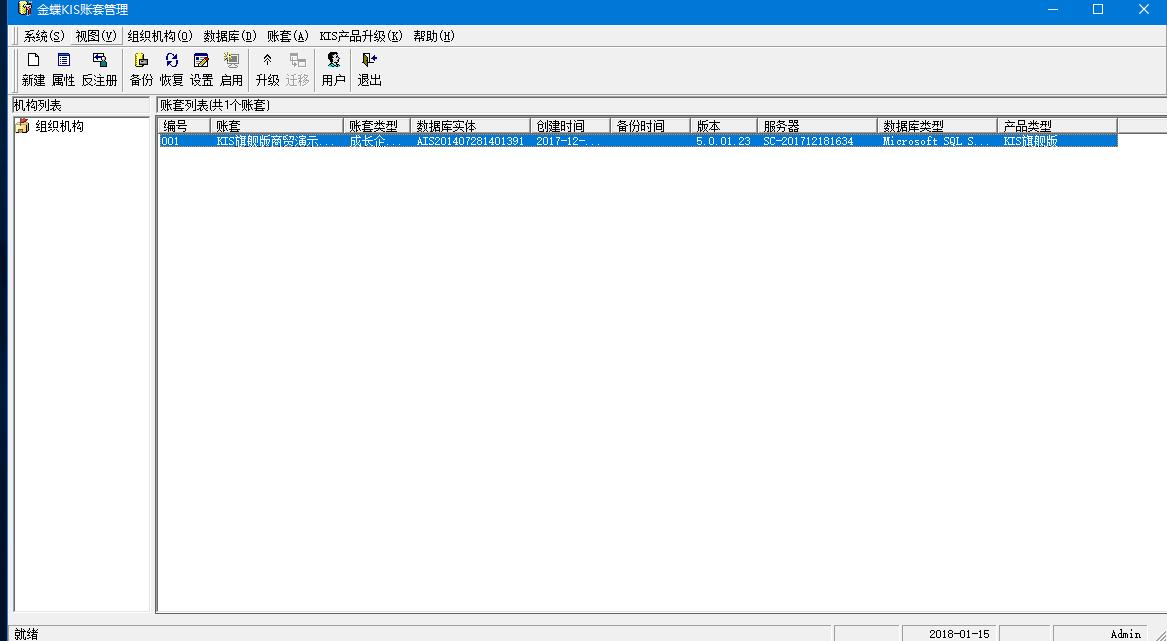The width and height of the screenshot is (1167, 641).
Task: Click the Microsoft SQL S... database type cell
Action: pos(938,141)
